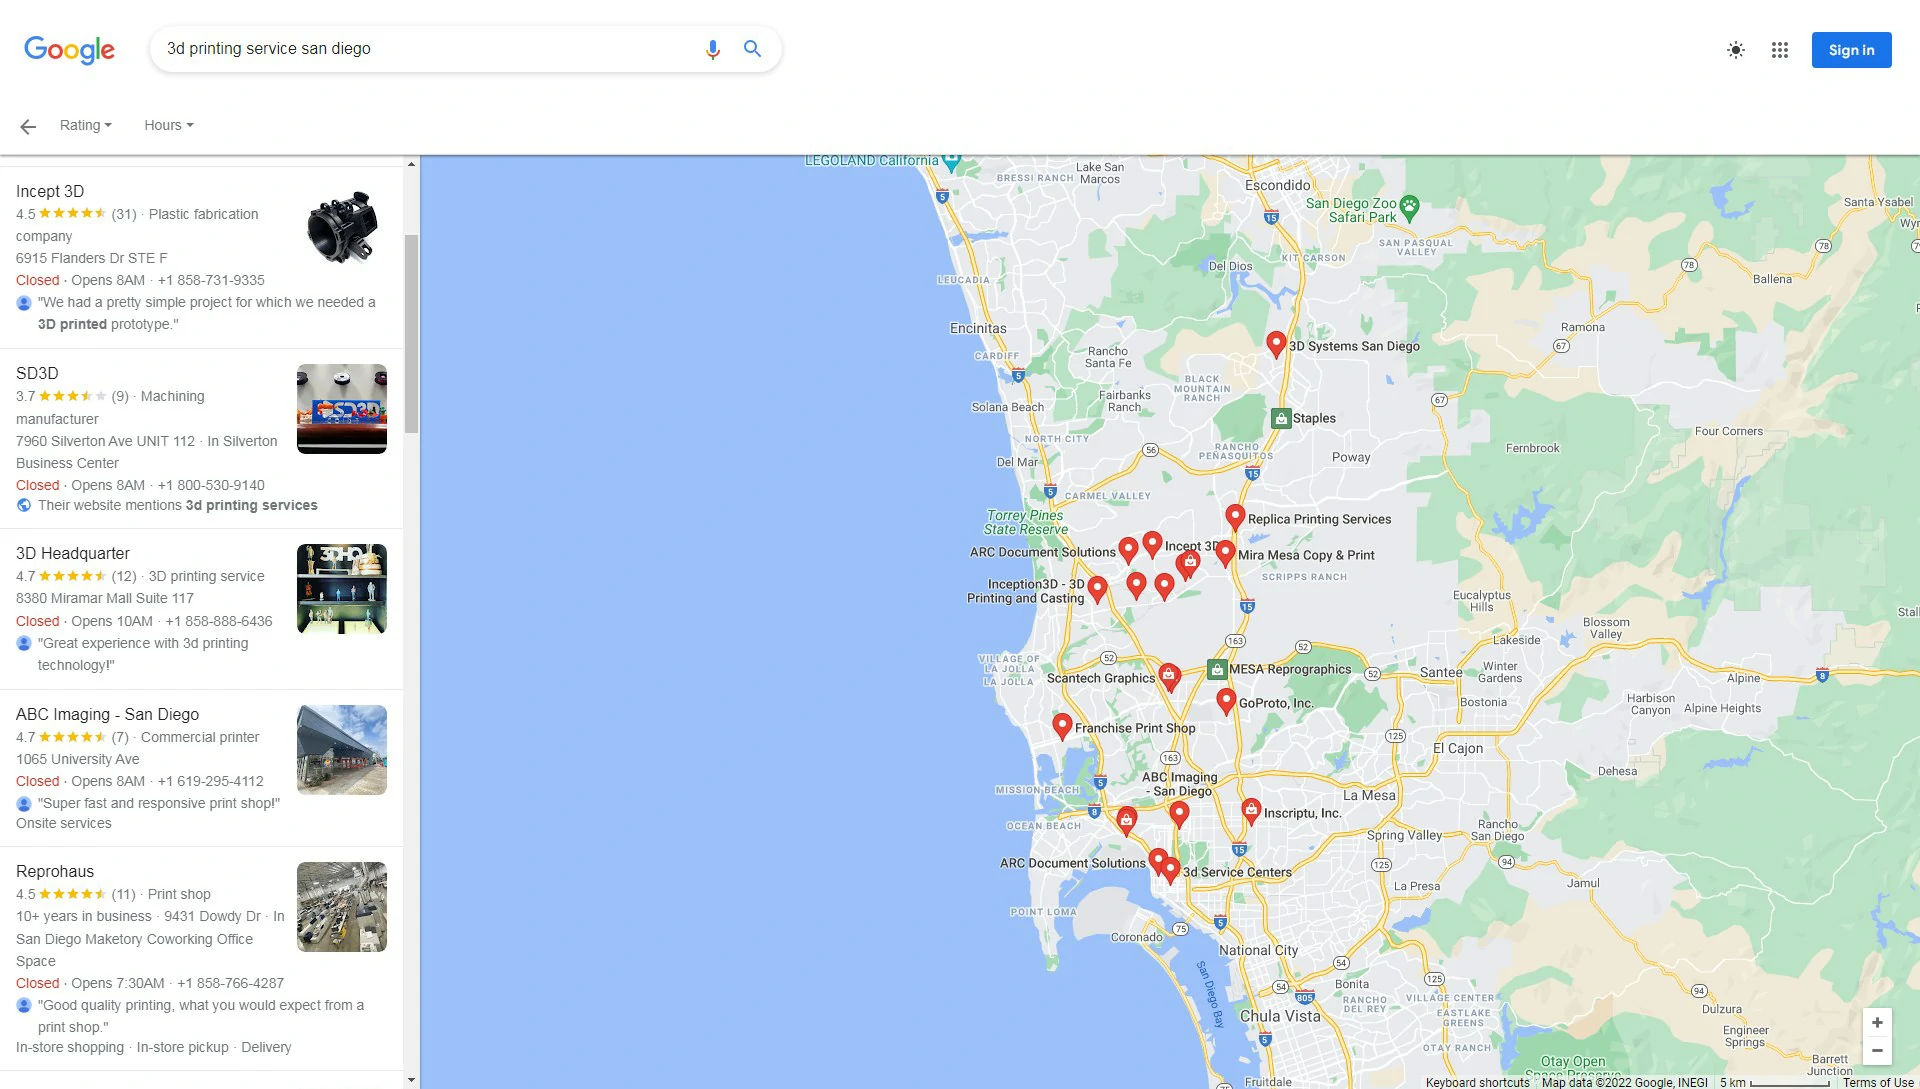
Task: Click the Staples pin on the map
Action: pyautogui.click(x=1281, y=418)
